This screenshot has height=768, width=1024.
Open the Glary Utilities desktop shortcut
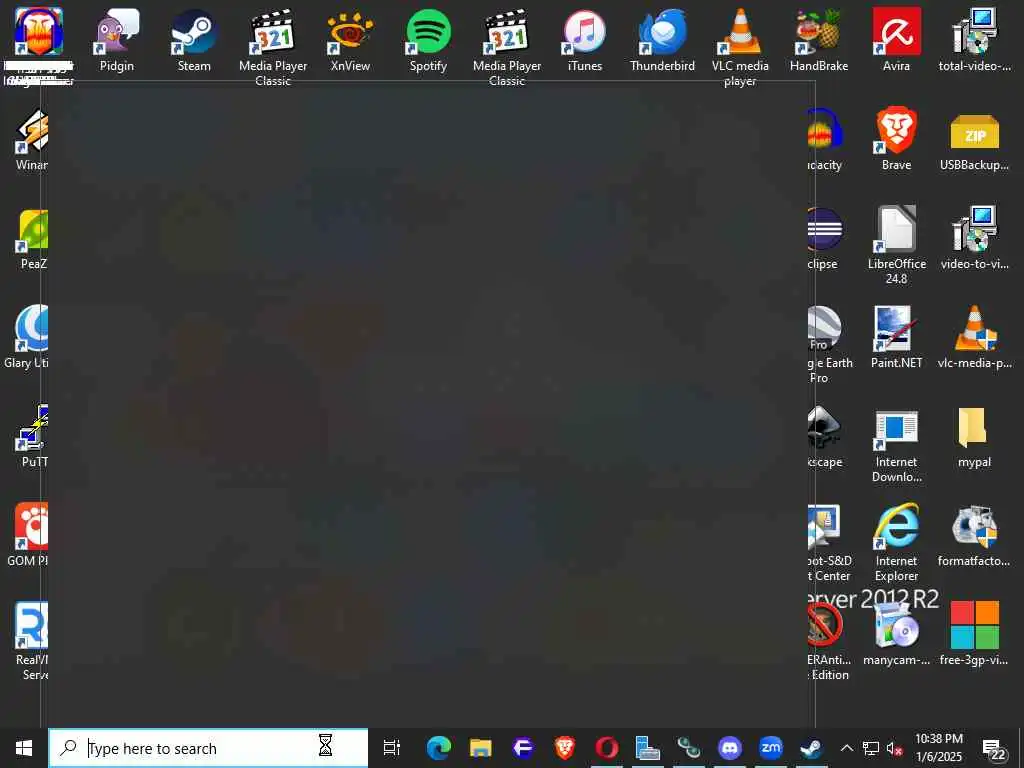pos(26,337)
